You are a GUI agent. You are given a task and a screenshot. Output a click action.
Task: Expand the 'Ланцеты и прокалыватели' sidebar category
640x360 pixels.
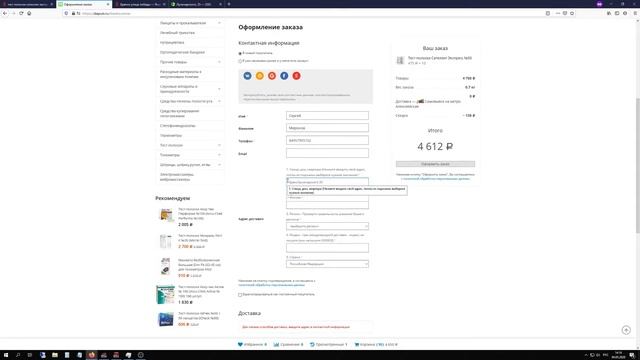(x=219, y=23)
